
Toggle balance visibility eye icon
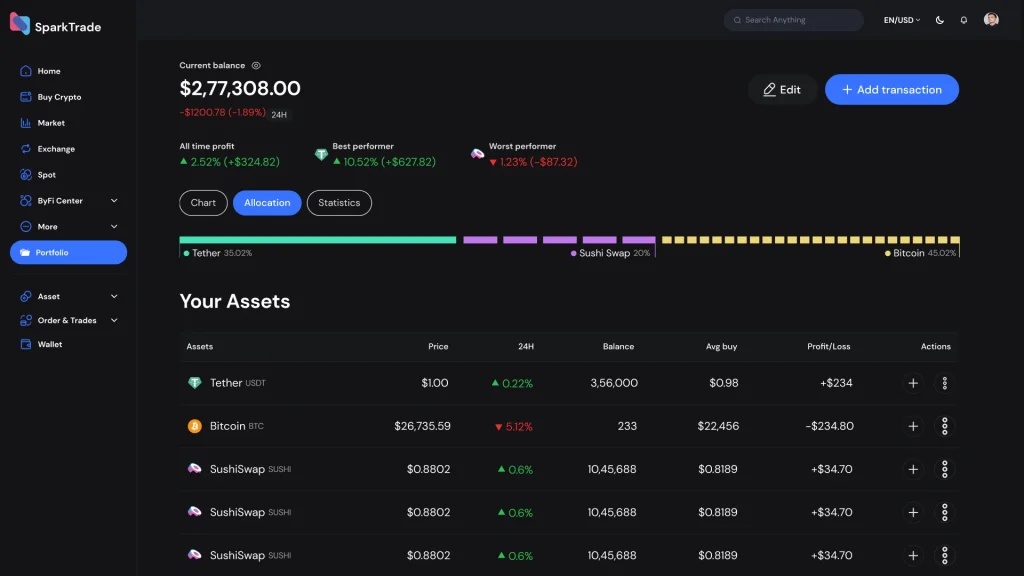pos(256,65)
